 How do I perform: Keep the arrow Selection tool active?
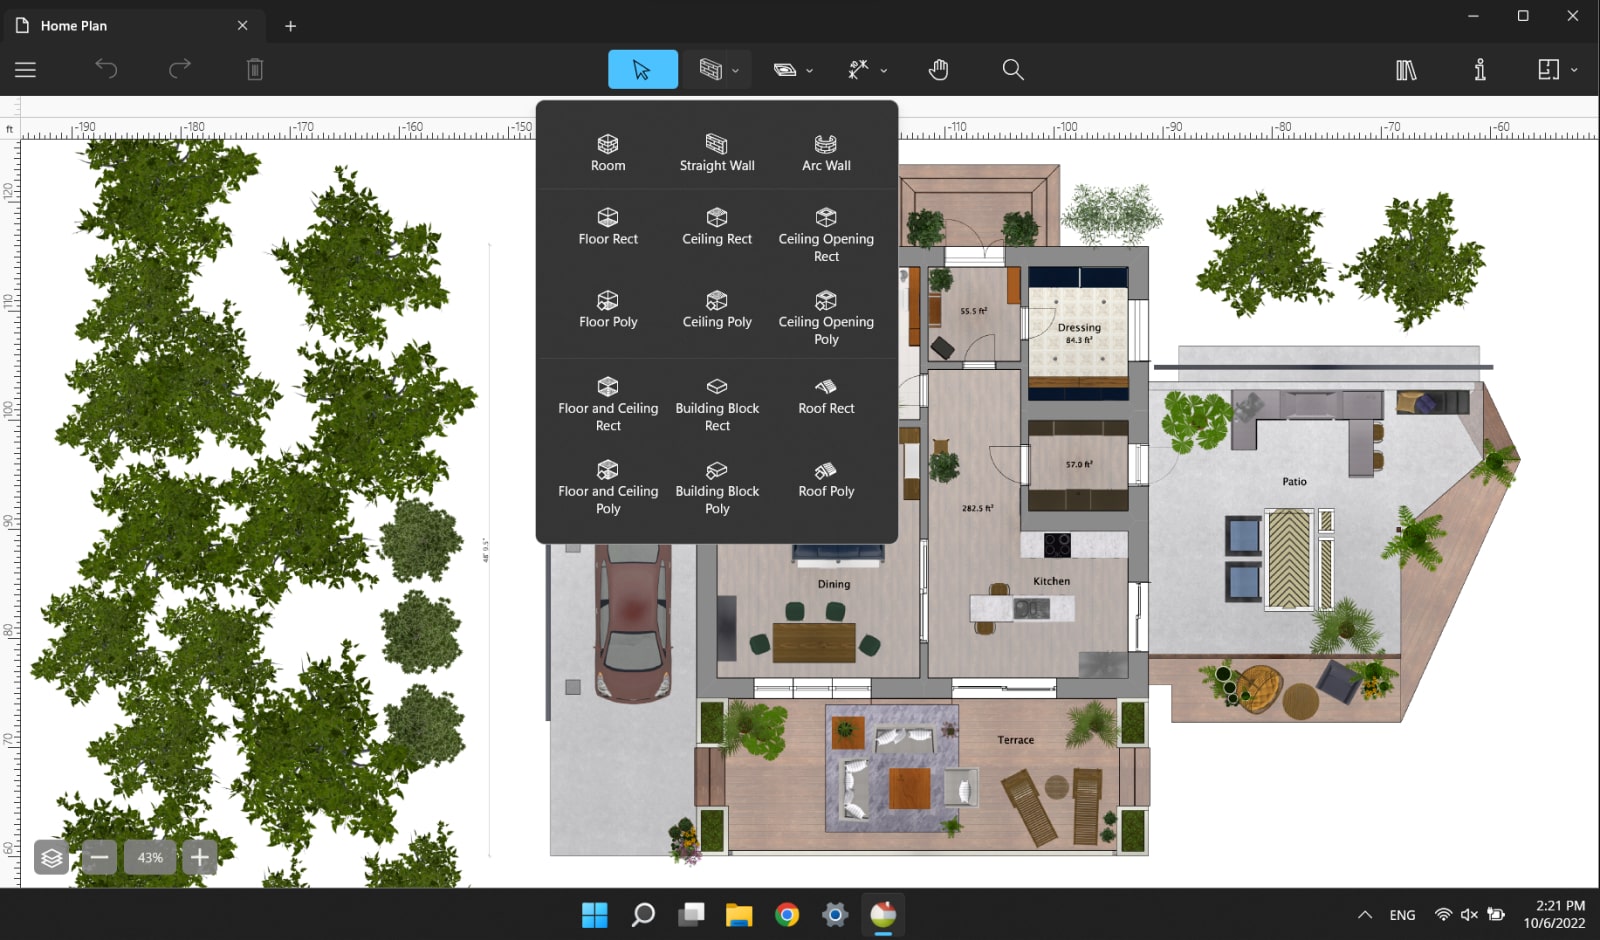pos(641,69)
